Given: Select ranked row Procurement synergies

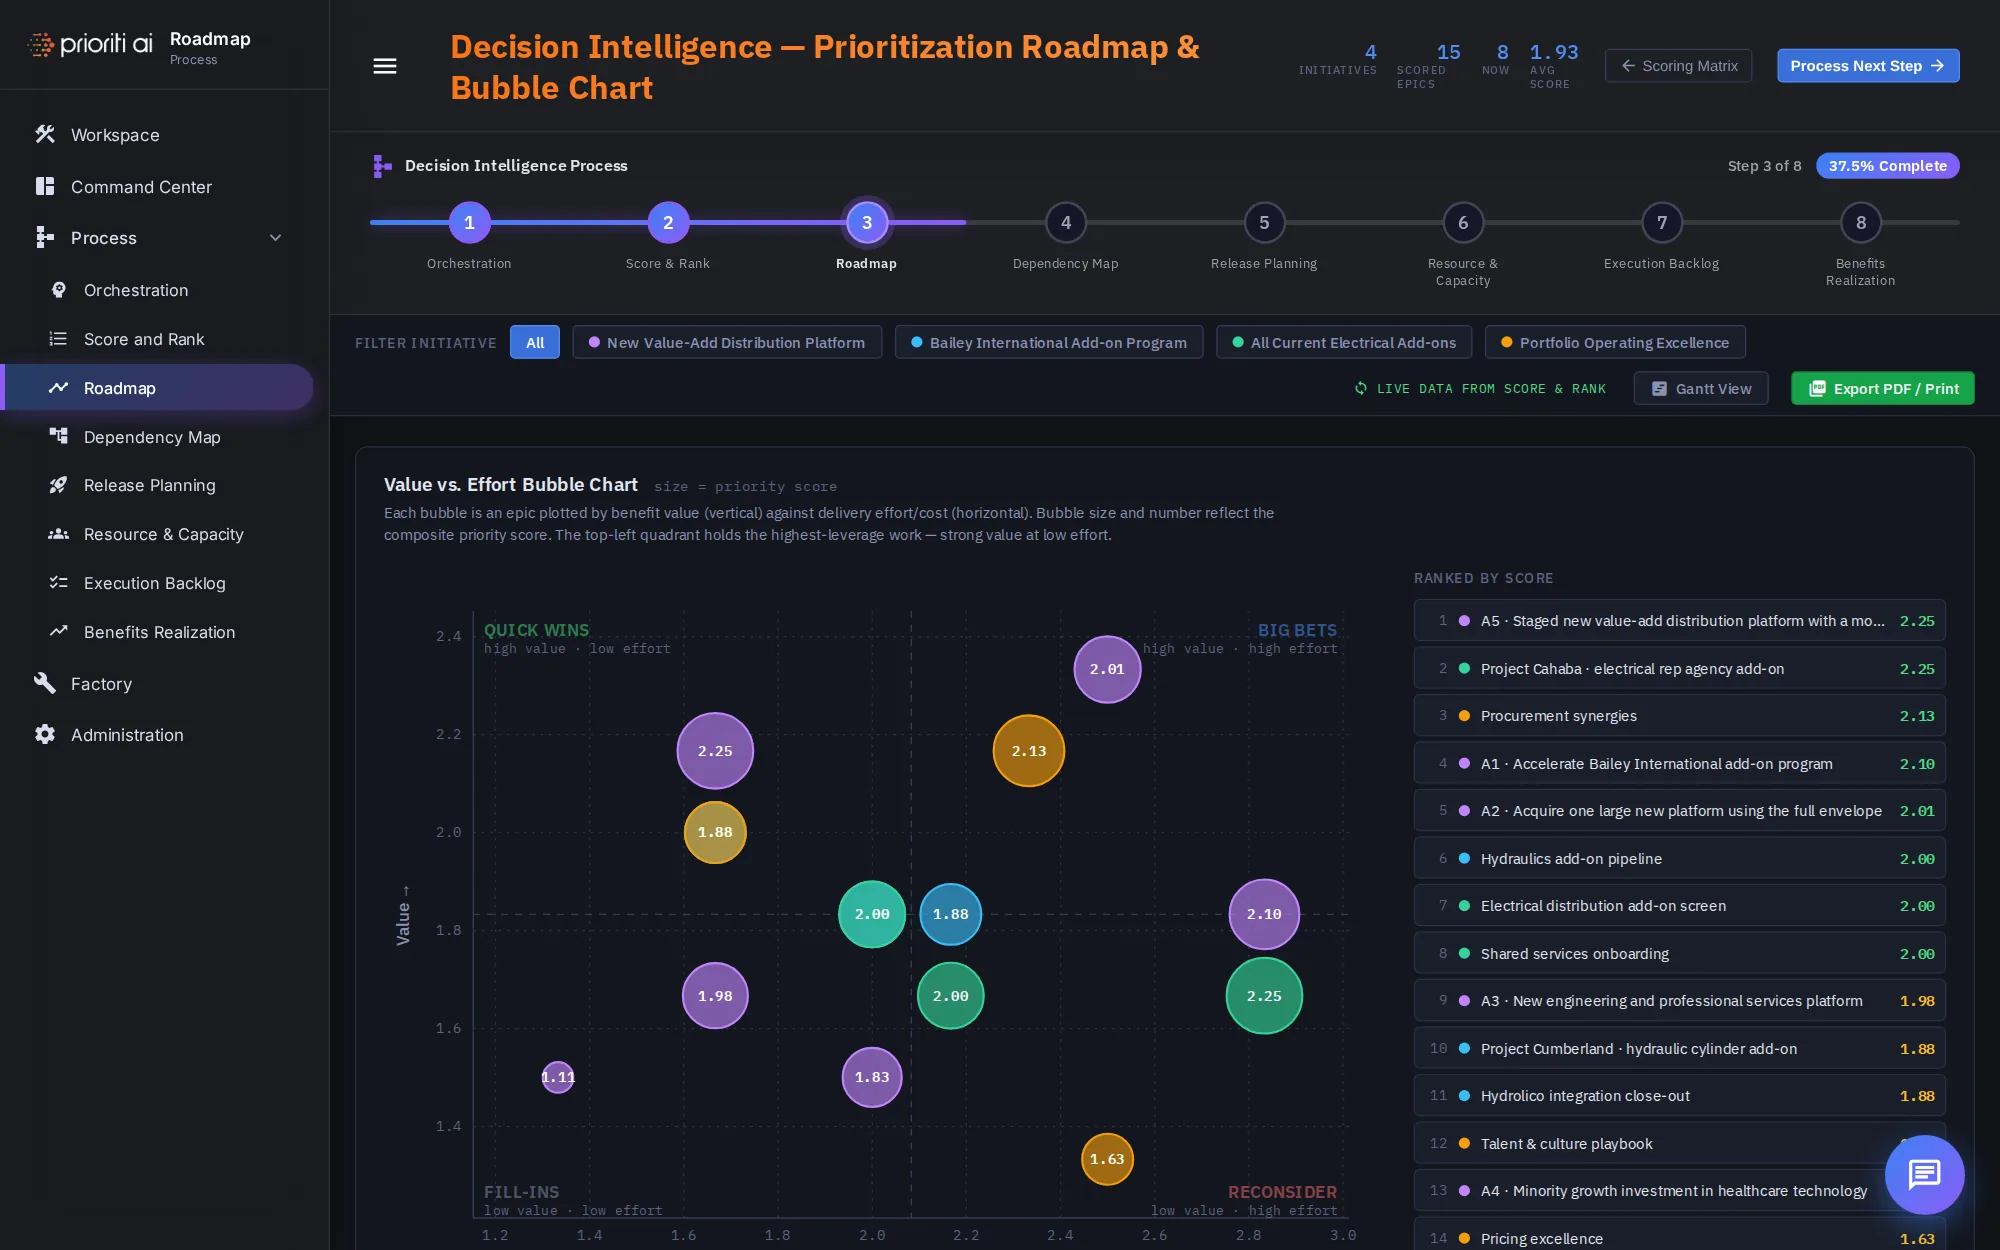Looking at the screenshot, I should pyautogui.click(x=1679, y=716).
